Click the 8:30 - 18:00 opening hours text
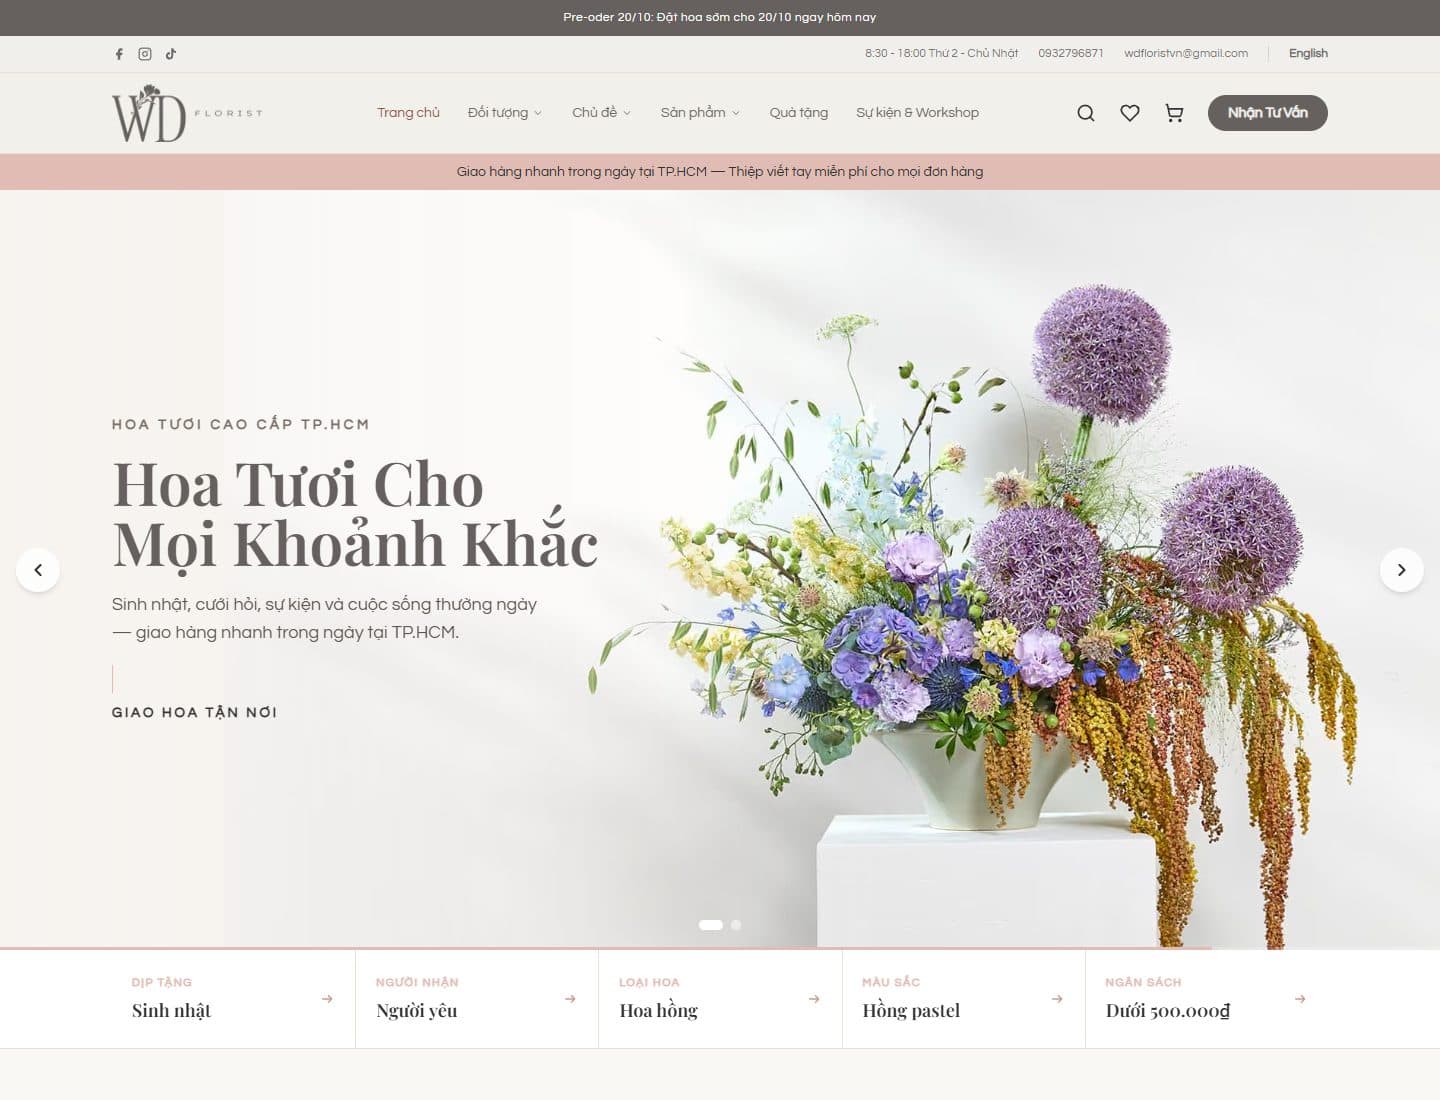 pos(941,54)
